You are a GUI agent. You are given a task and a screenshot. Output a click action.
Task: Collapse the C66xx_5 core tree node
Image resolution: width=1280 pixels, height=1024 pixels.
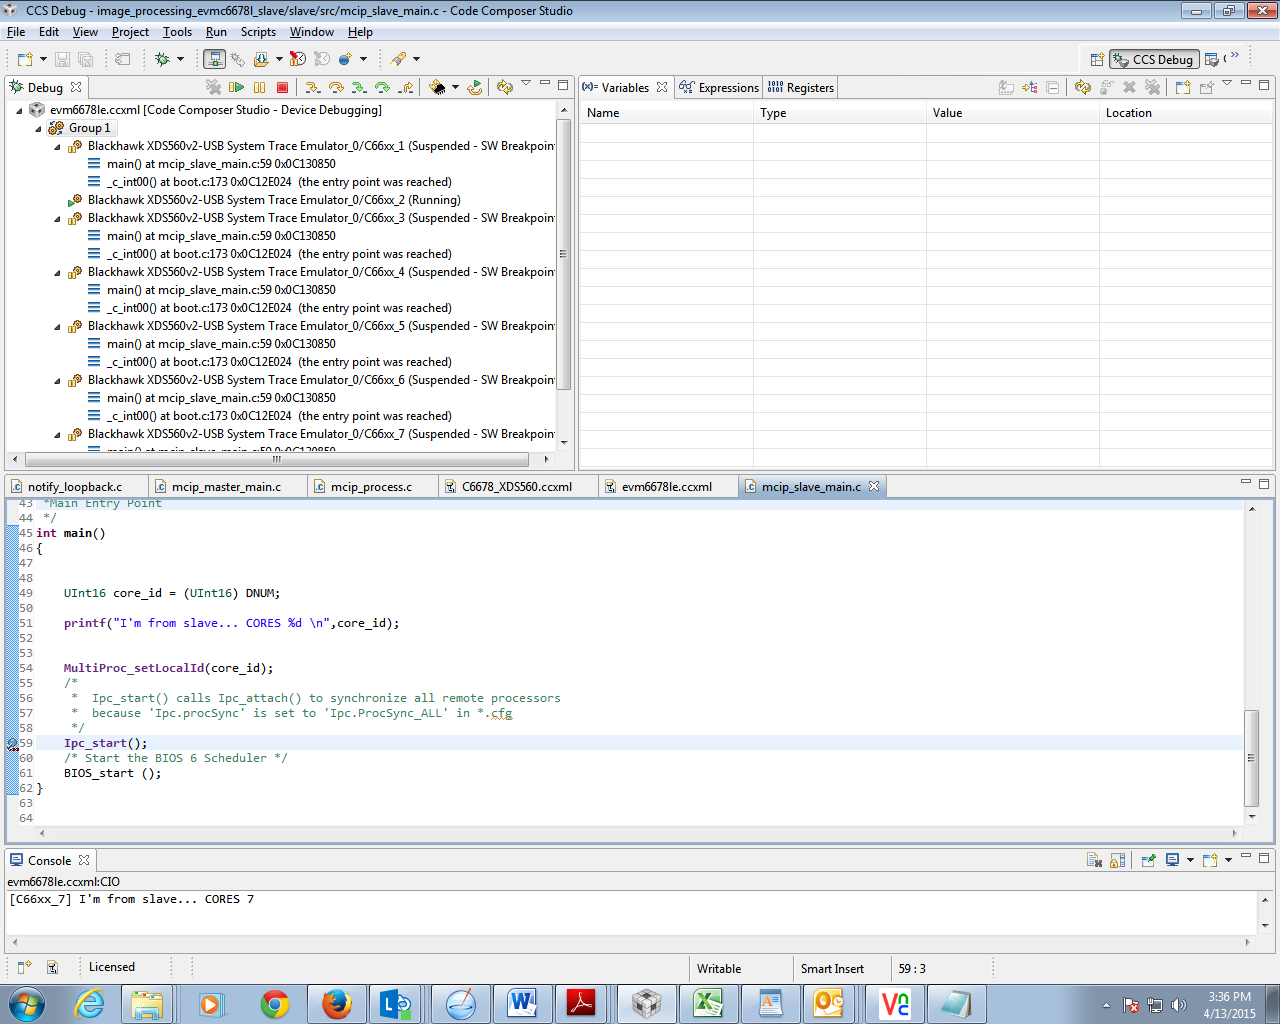[x=57, y=327]
